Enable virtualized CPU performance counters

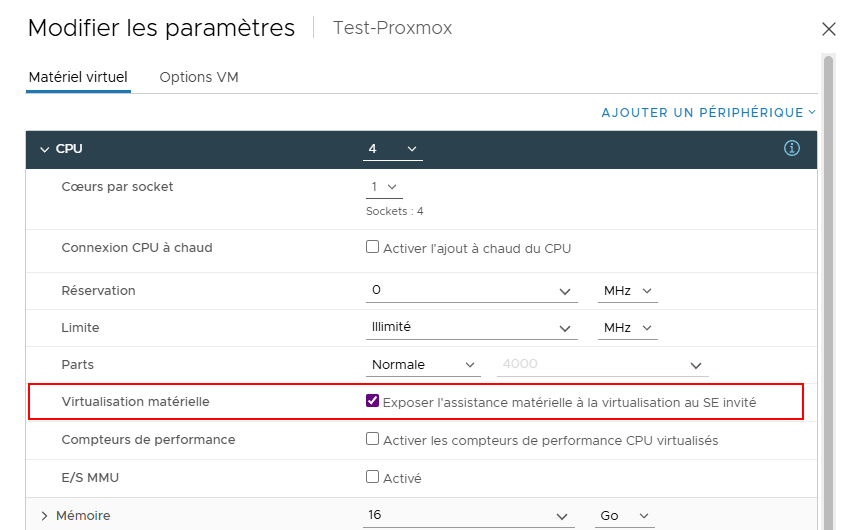tap(373, 439)
